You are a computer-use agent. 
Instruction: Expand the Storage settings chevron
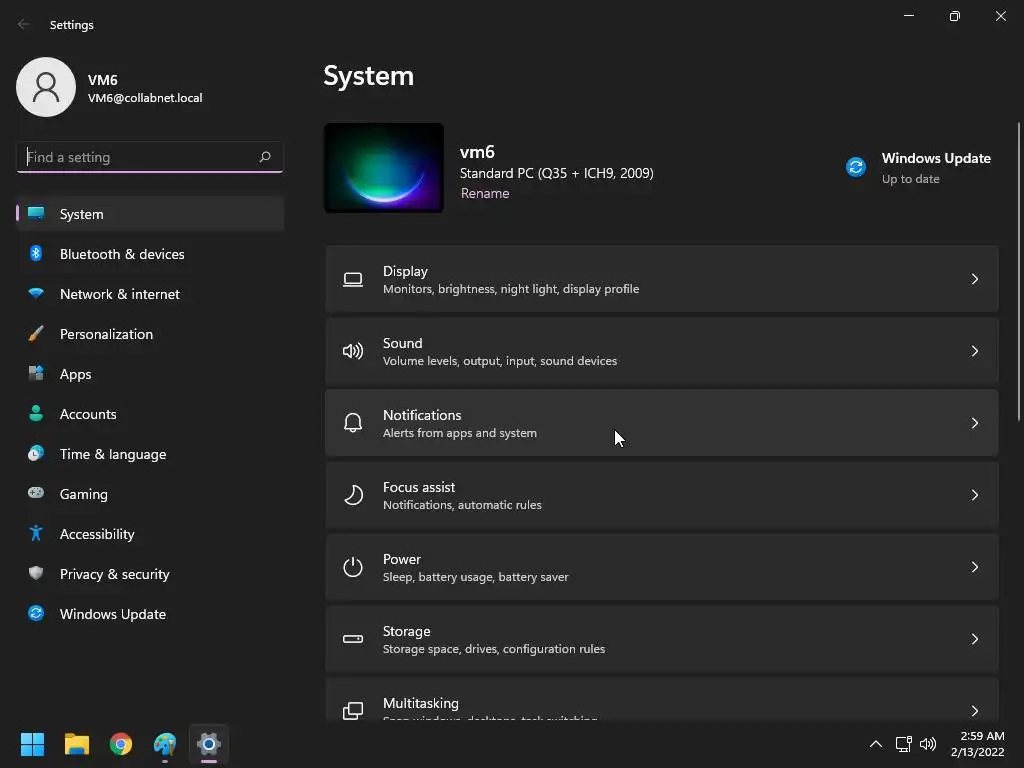pos(974,639)
